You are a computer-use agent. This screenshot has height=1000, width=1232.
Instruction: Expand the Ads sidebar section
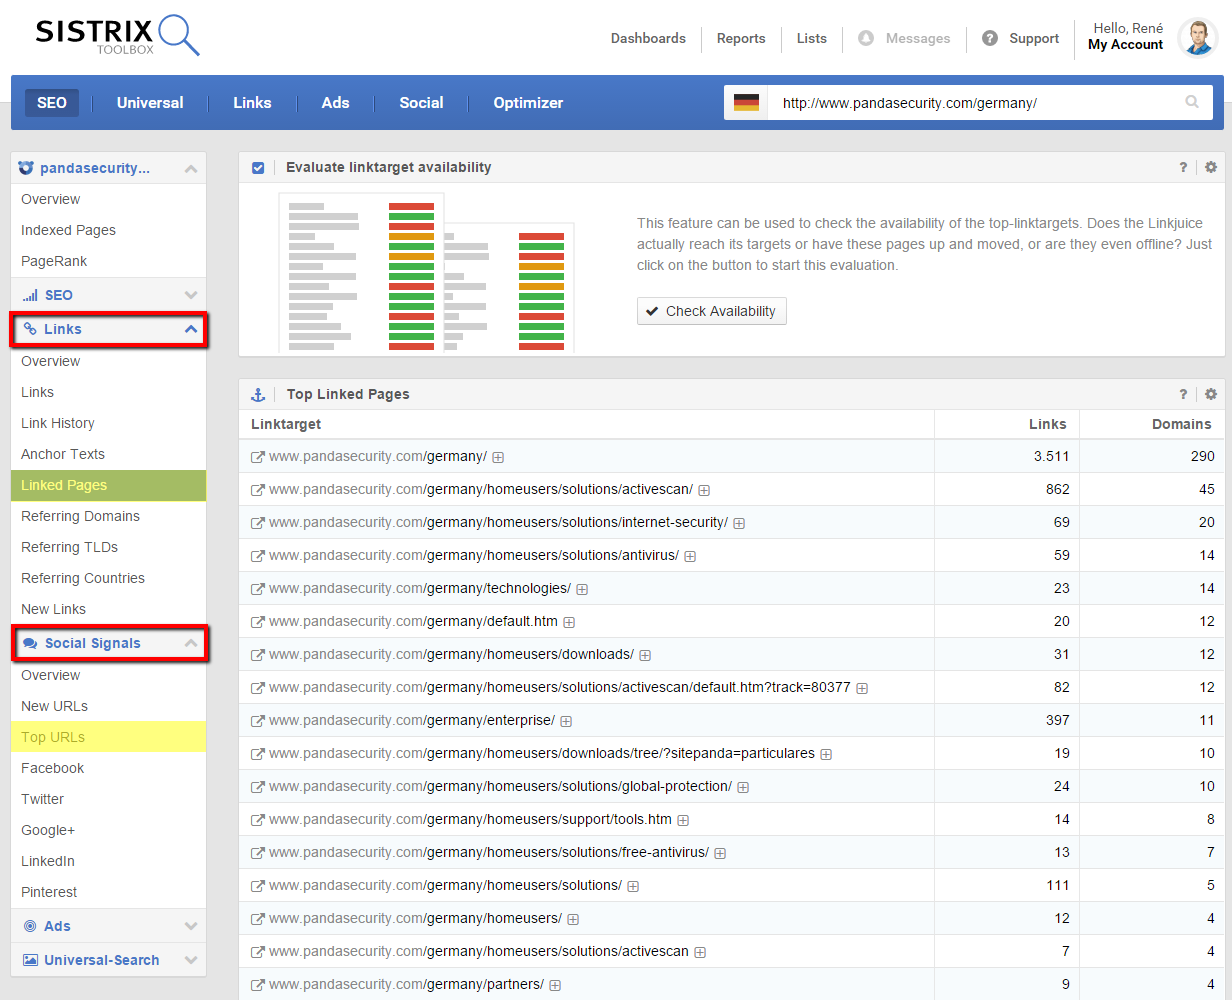pos(190,926)
